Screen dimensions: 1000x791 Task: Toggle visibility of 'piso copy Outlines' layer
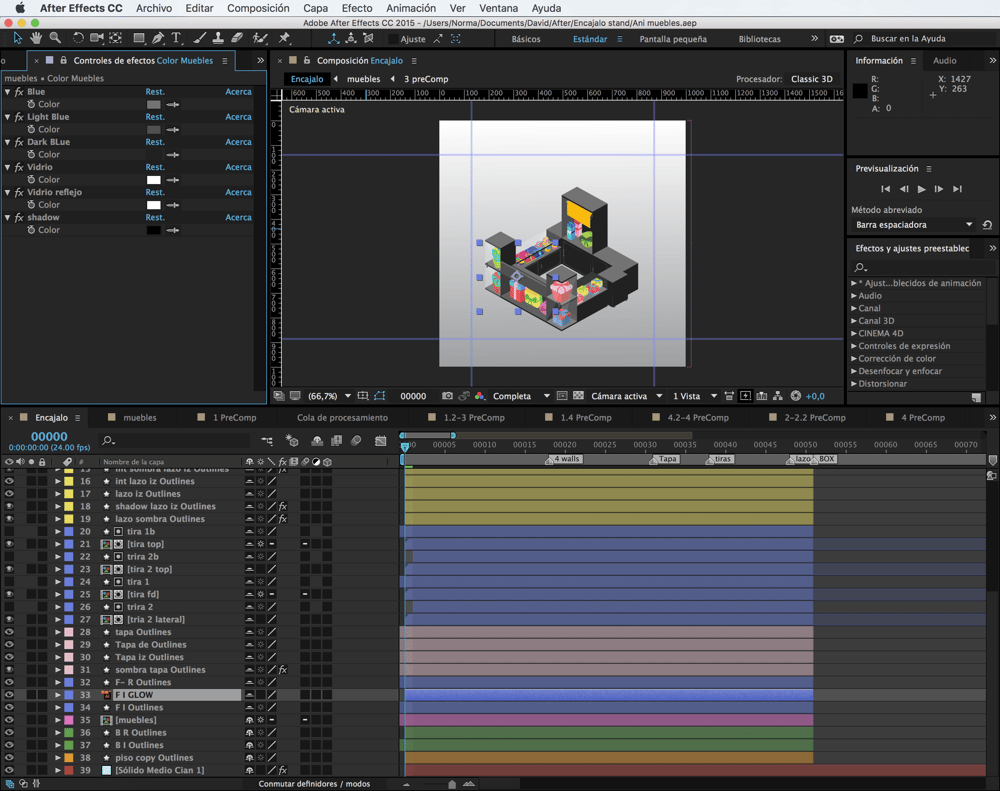click(x=9, y=758)
